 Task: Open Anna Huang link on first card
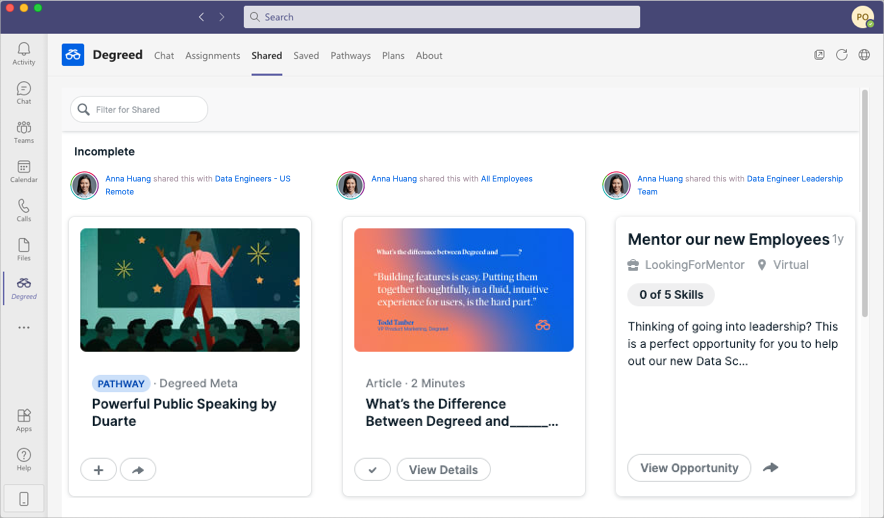pyautogui.click(x=128, y=179)
